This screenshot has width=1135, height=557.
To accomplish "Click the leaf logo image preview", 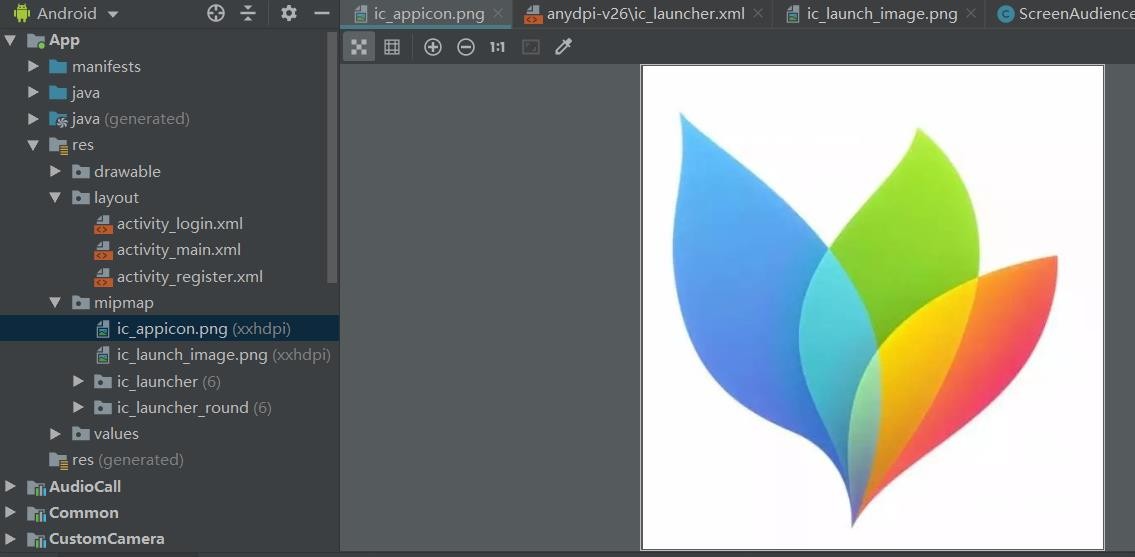I will (872, 308).
